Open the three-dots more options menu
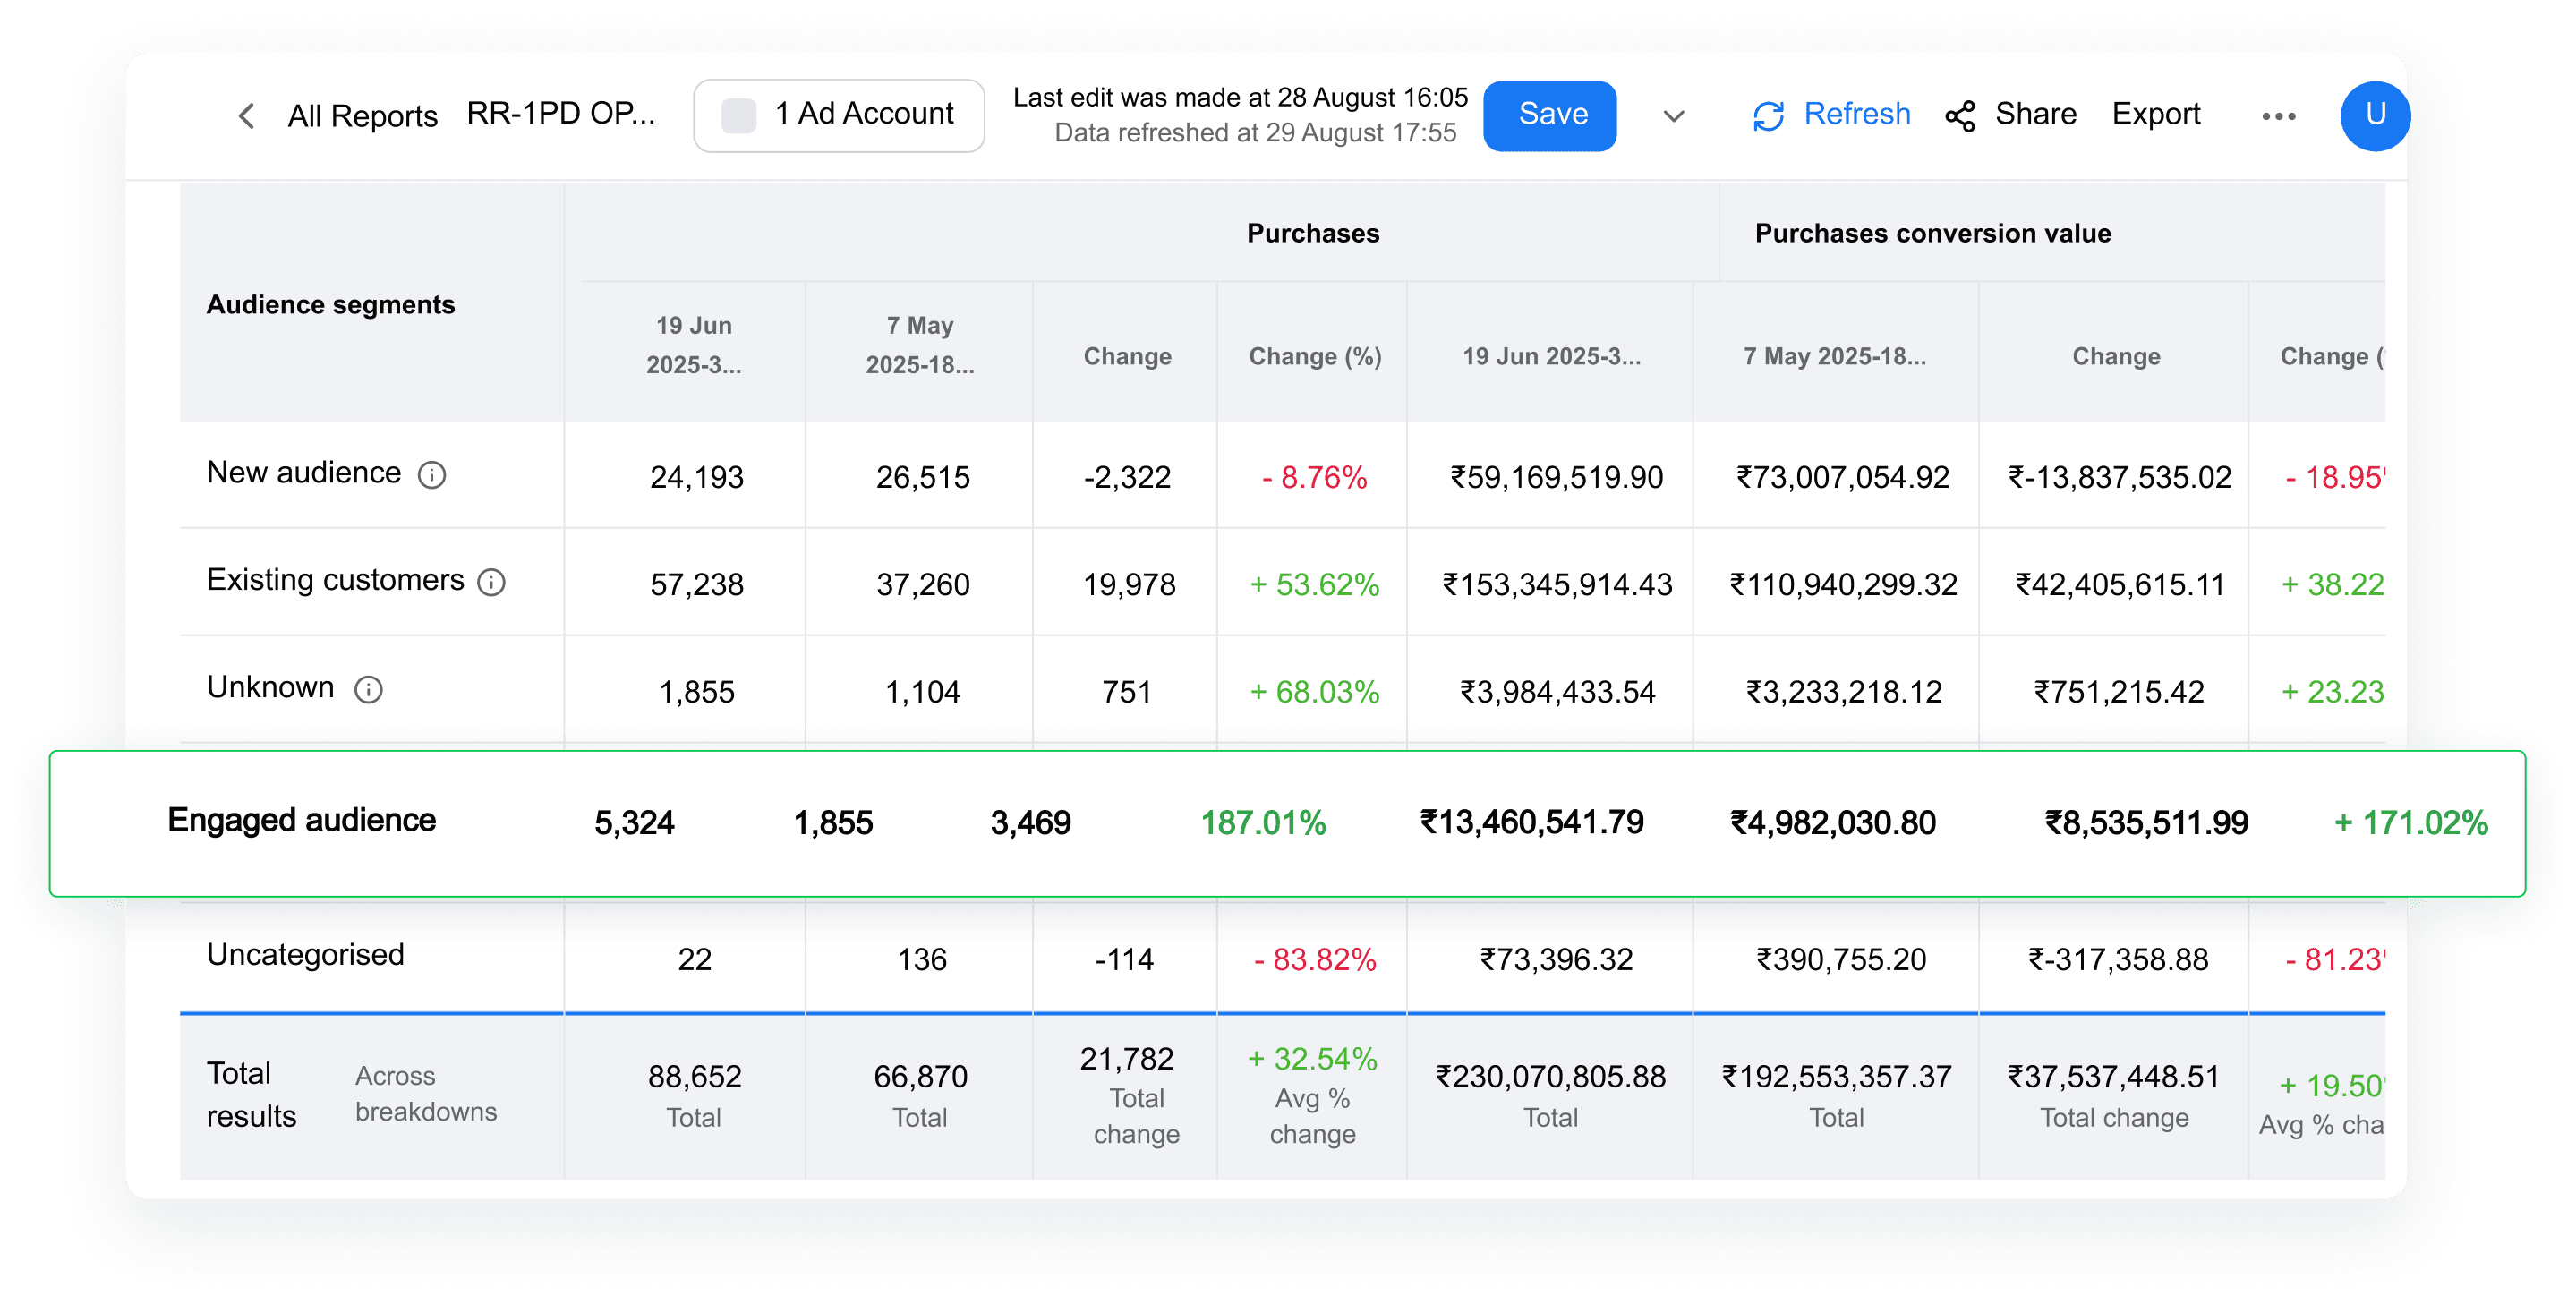 [2278, 116]
